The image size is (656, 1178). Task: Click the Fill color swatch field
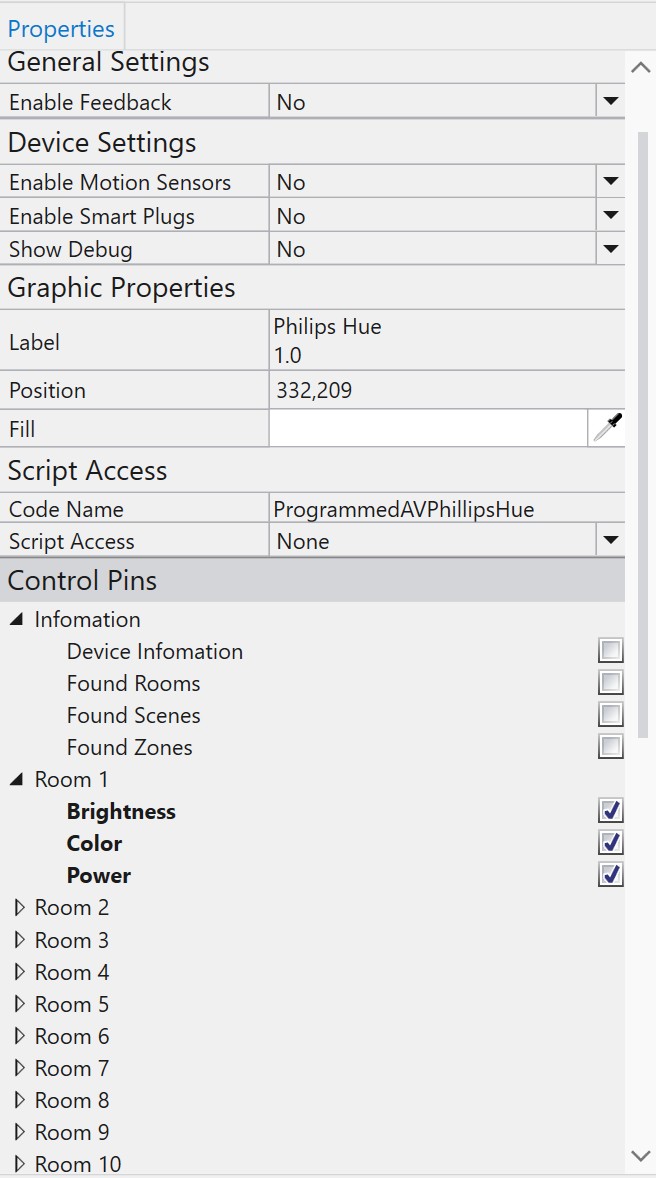pyautogui.click(x=428, y=428)
